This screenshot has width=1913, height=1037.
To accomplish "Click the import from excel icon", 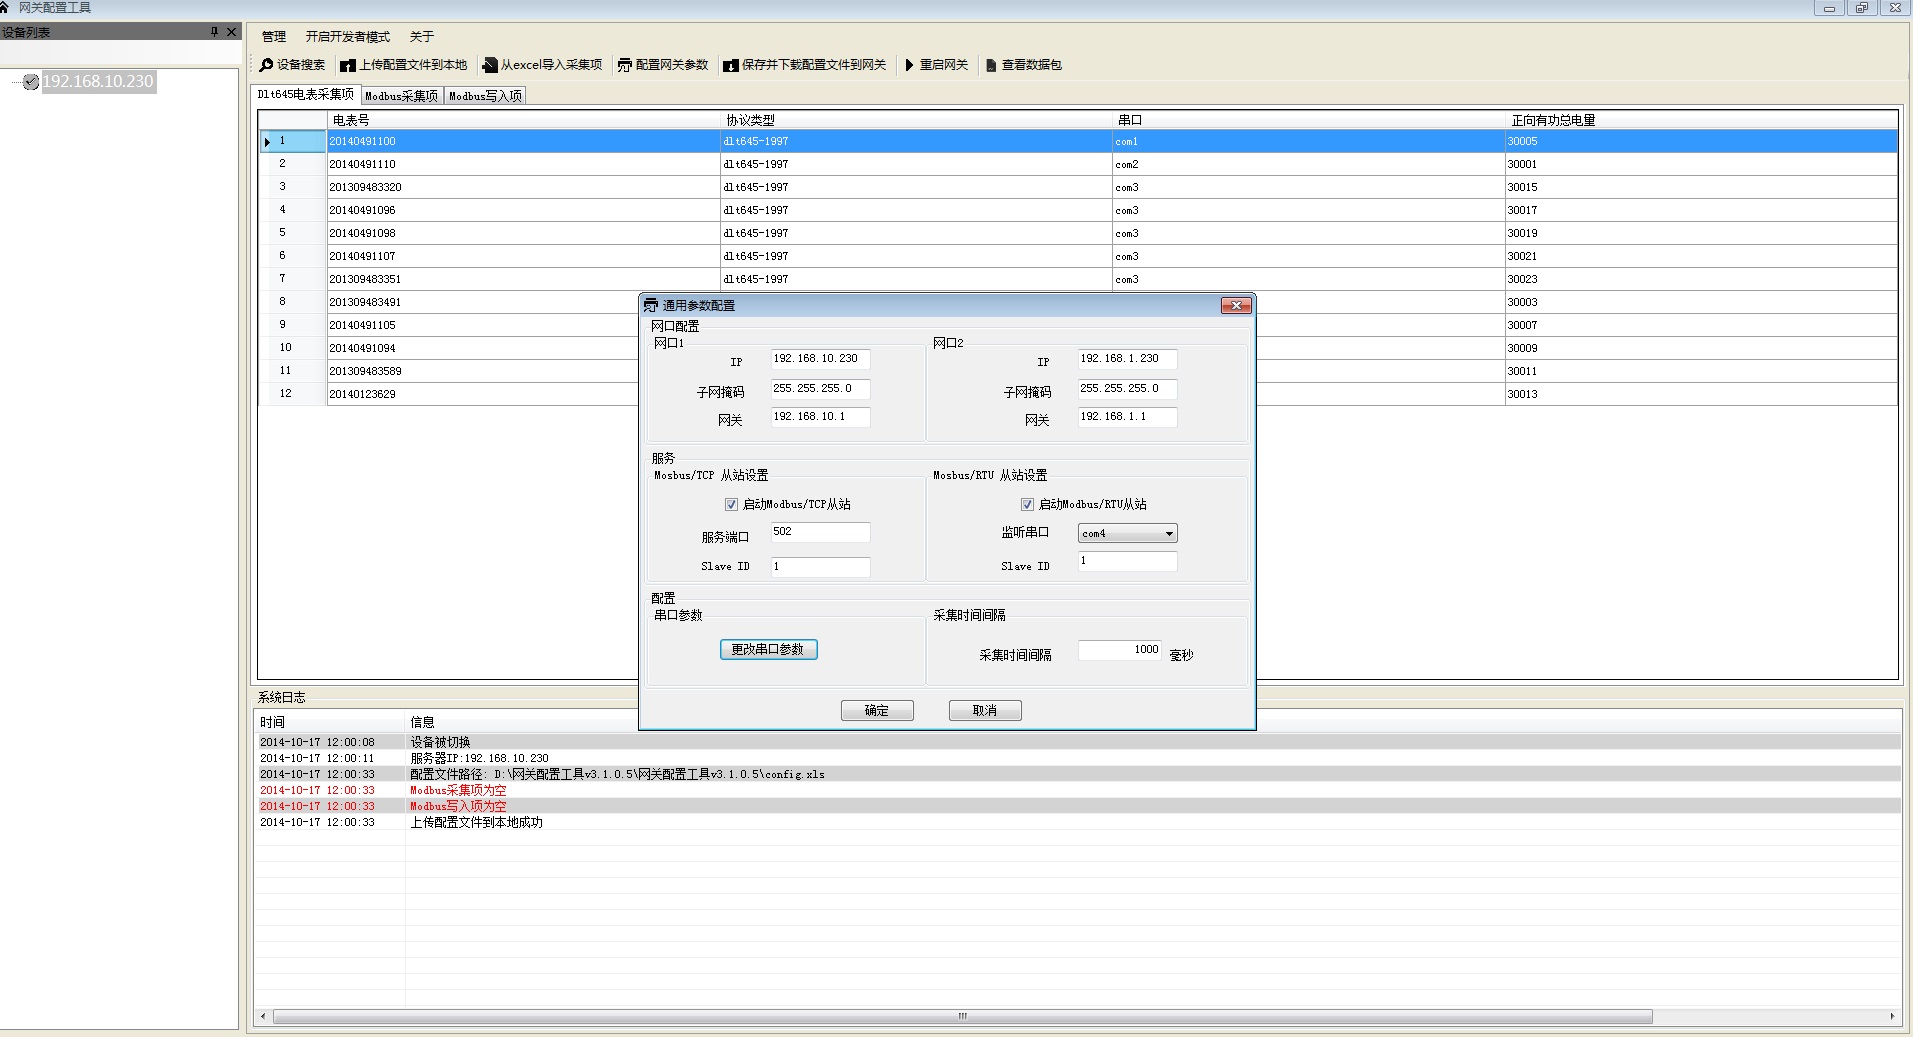I will pyautogui.click(x=490, y=65).
